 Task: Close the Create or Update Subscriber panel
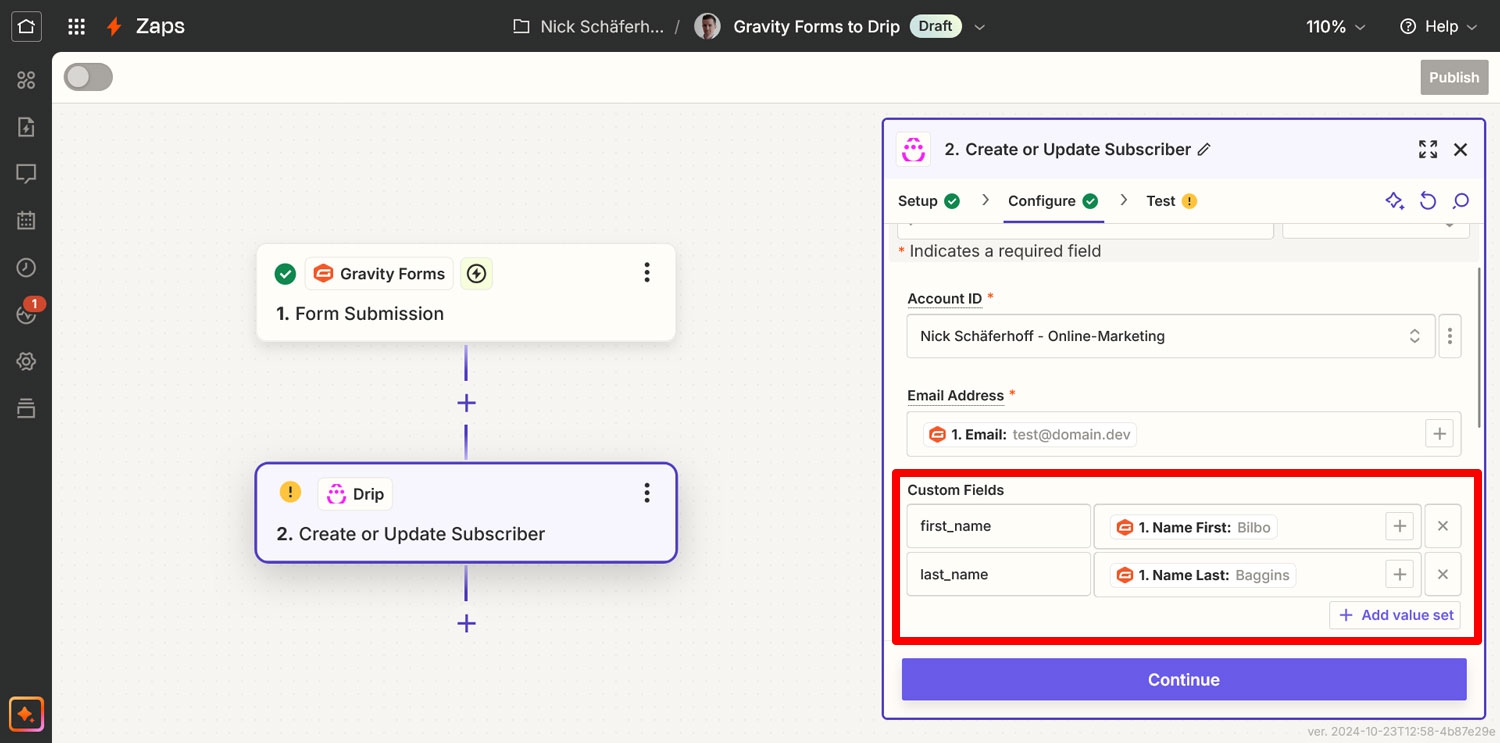(x=1460, y=149)
